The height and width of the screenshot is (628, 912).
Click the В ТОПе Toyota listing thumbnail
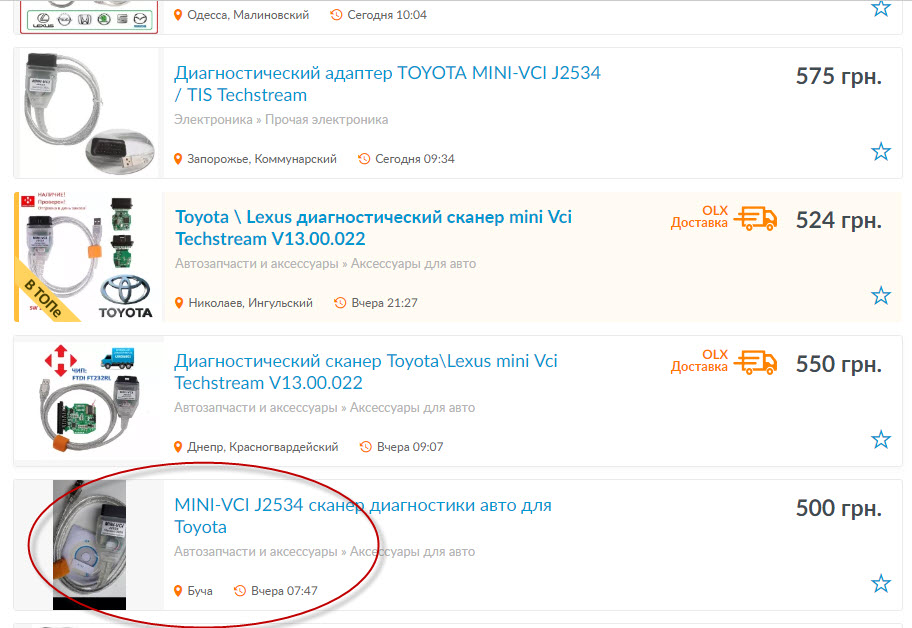pos(88,257)
